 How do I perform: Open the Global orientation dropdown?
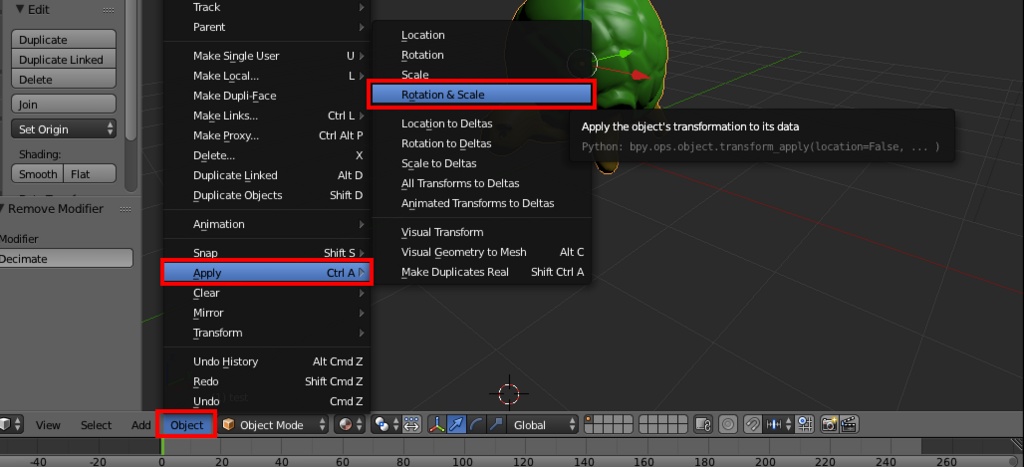(543, 425)
